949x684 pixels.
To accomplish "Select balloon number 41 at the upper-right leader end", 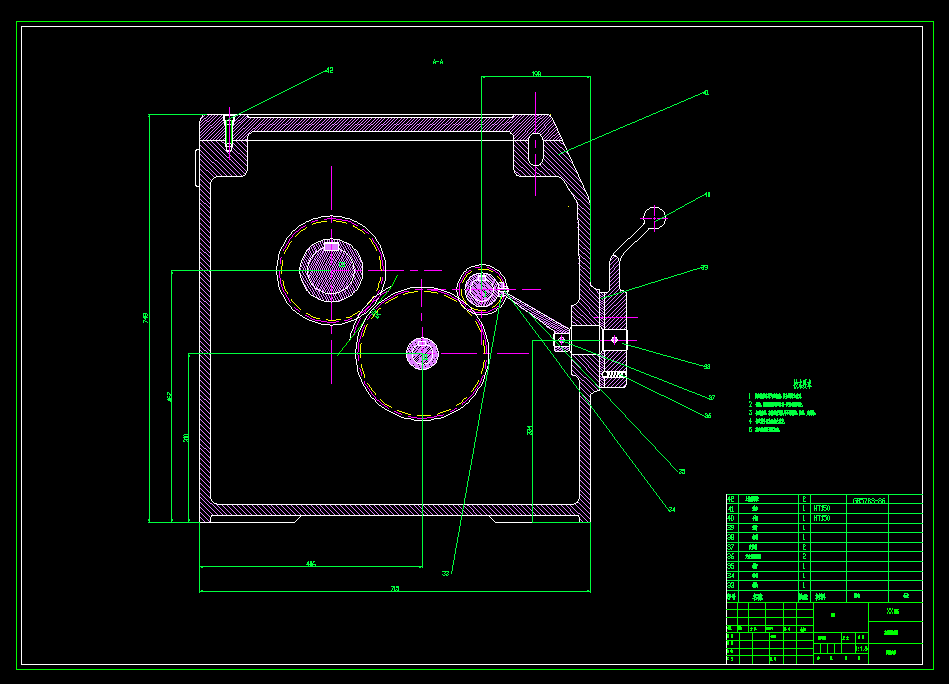I will pos(706,93).
